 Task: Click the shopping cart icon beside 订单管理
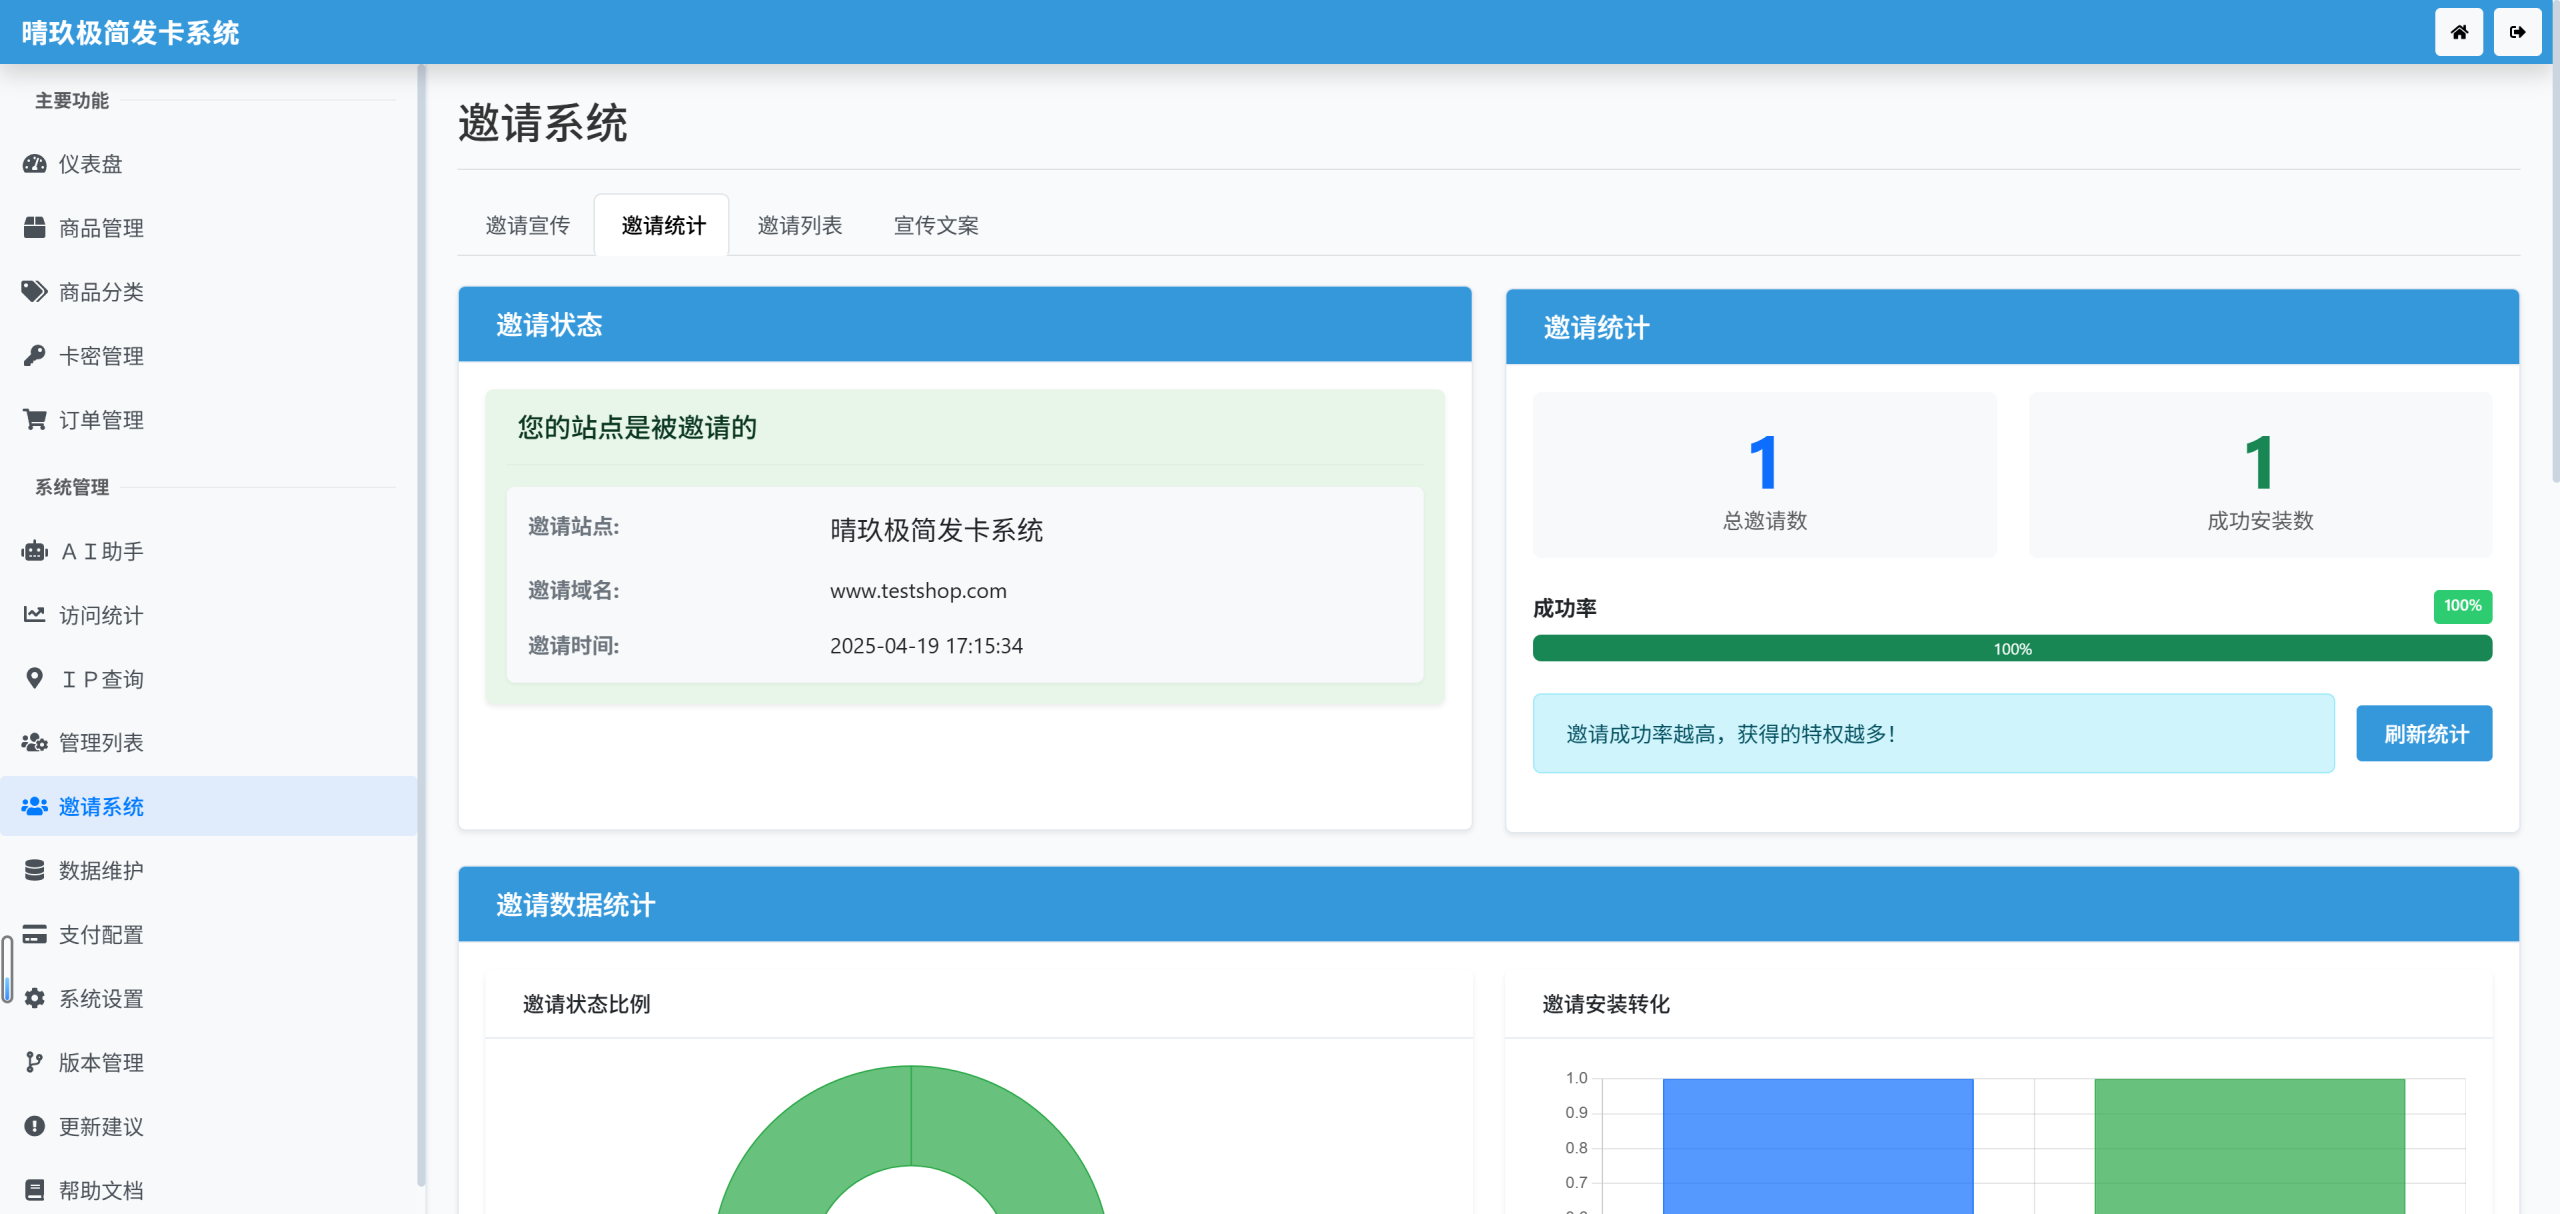35,420
